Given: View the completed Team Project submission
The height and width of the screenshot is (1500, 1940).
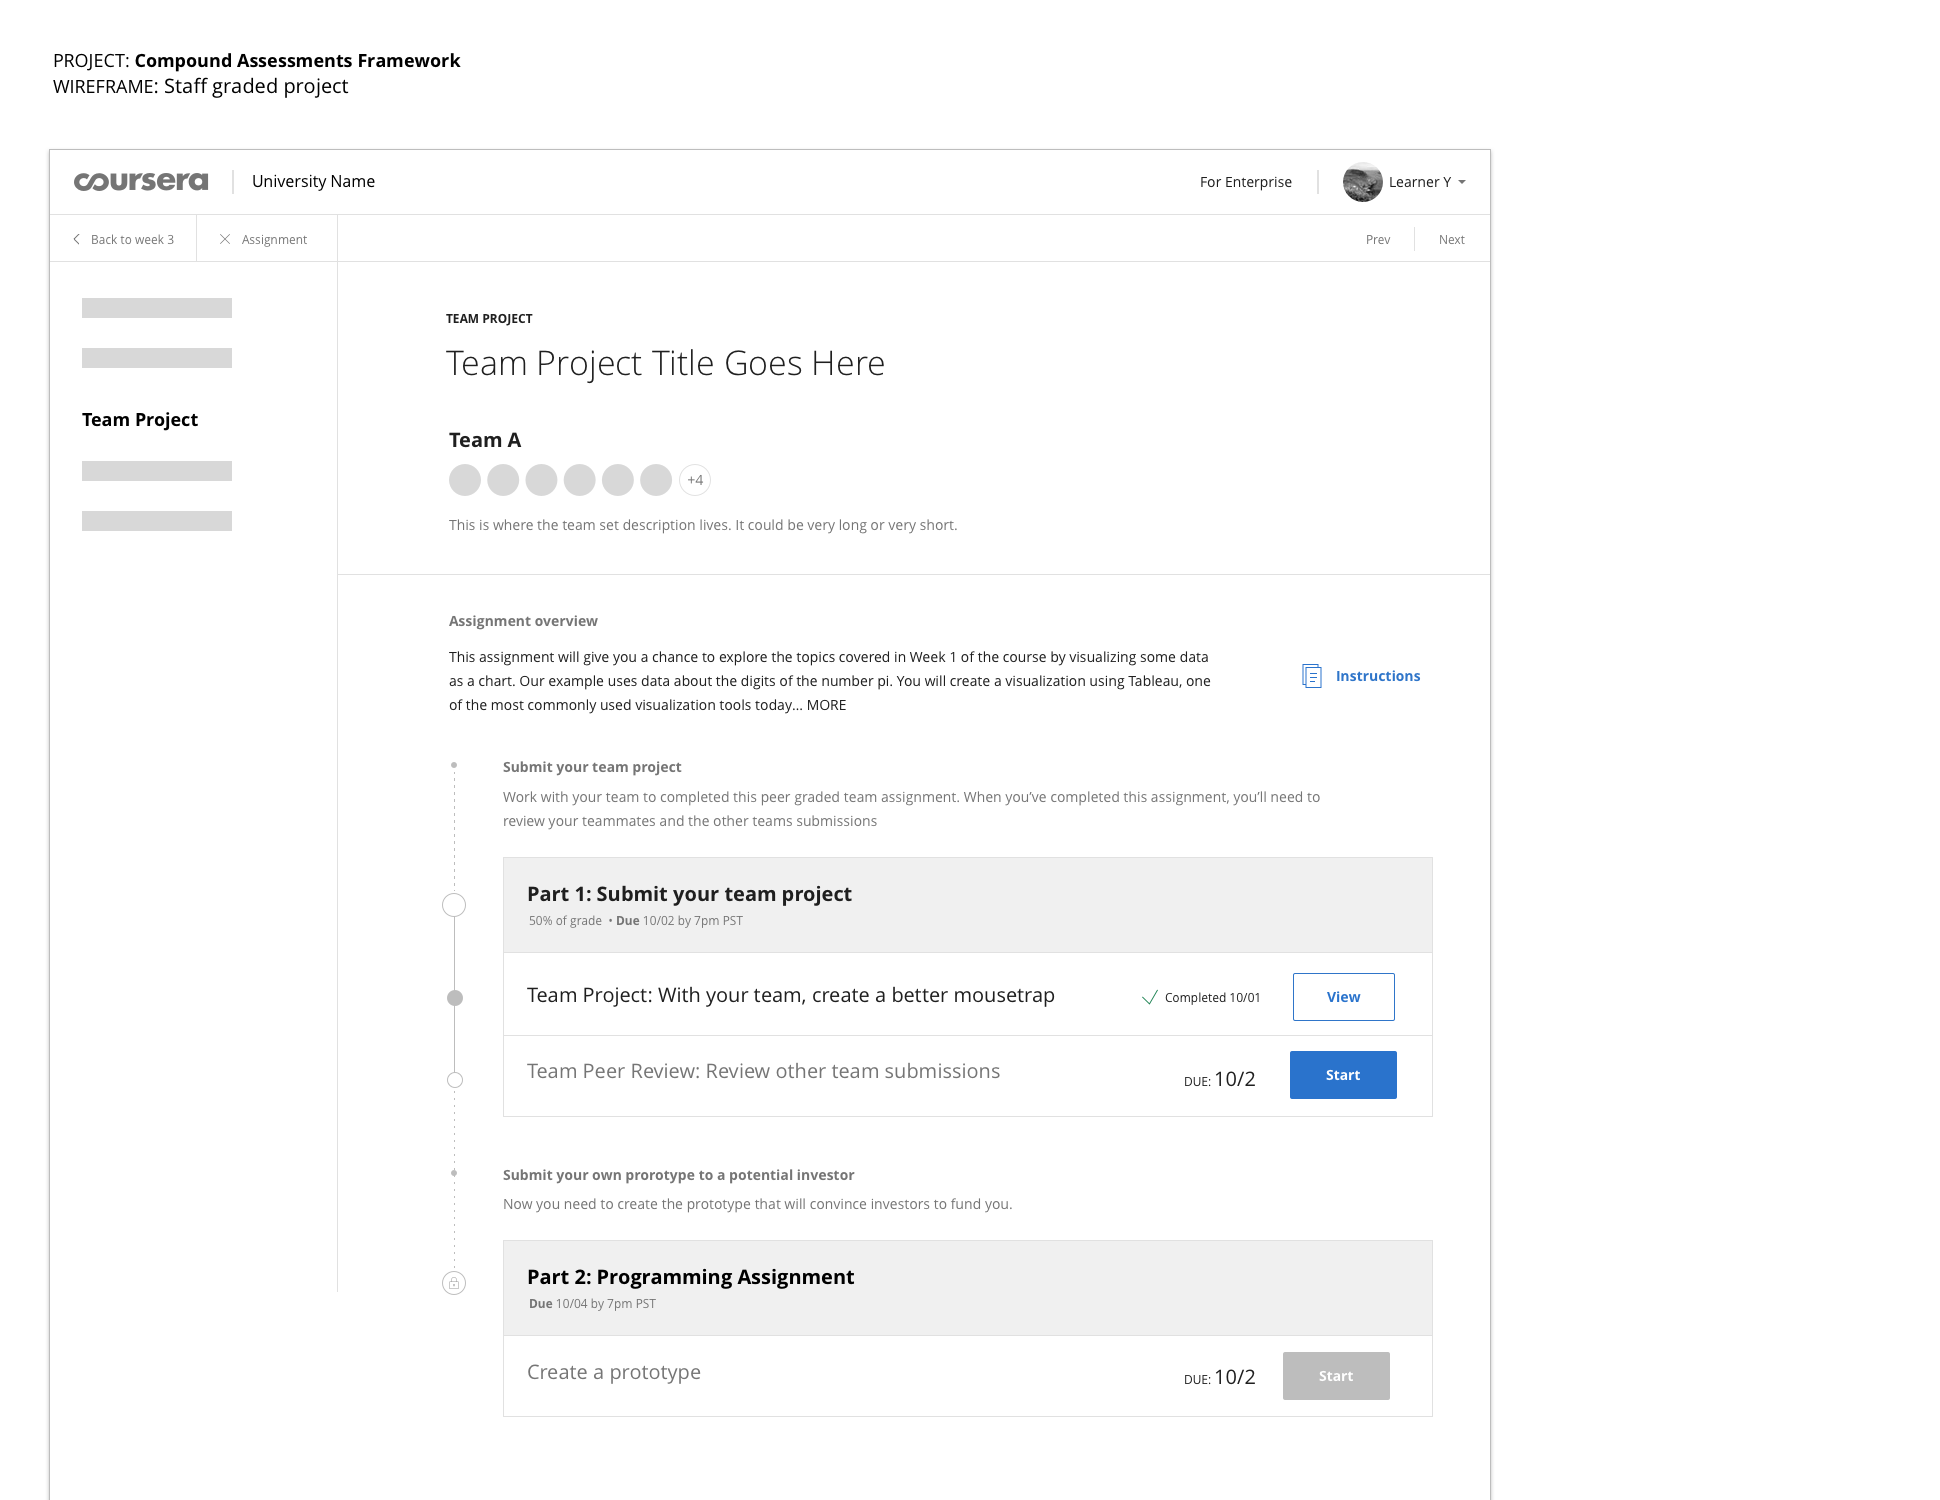Looking at the screenshot, I should point(1343,997).
